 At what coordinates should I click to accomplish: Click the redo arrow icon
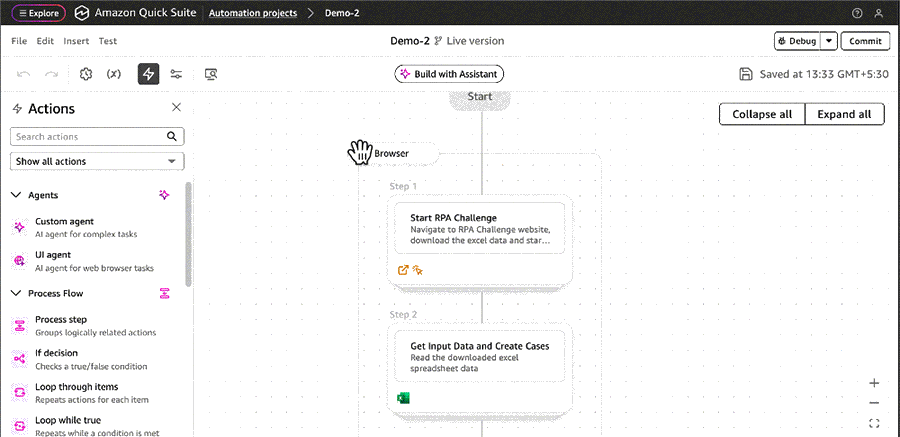[x=52, y=74]
